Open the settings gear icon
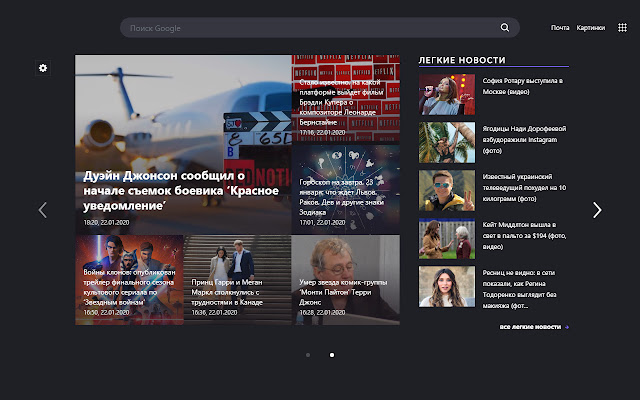Viewport: 640px width, 400px height. point(43,68)
